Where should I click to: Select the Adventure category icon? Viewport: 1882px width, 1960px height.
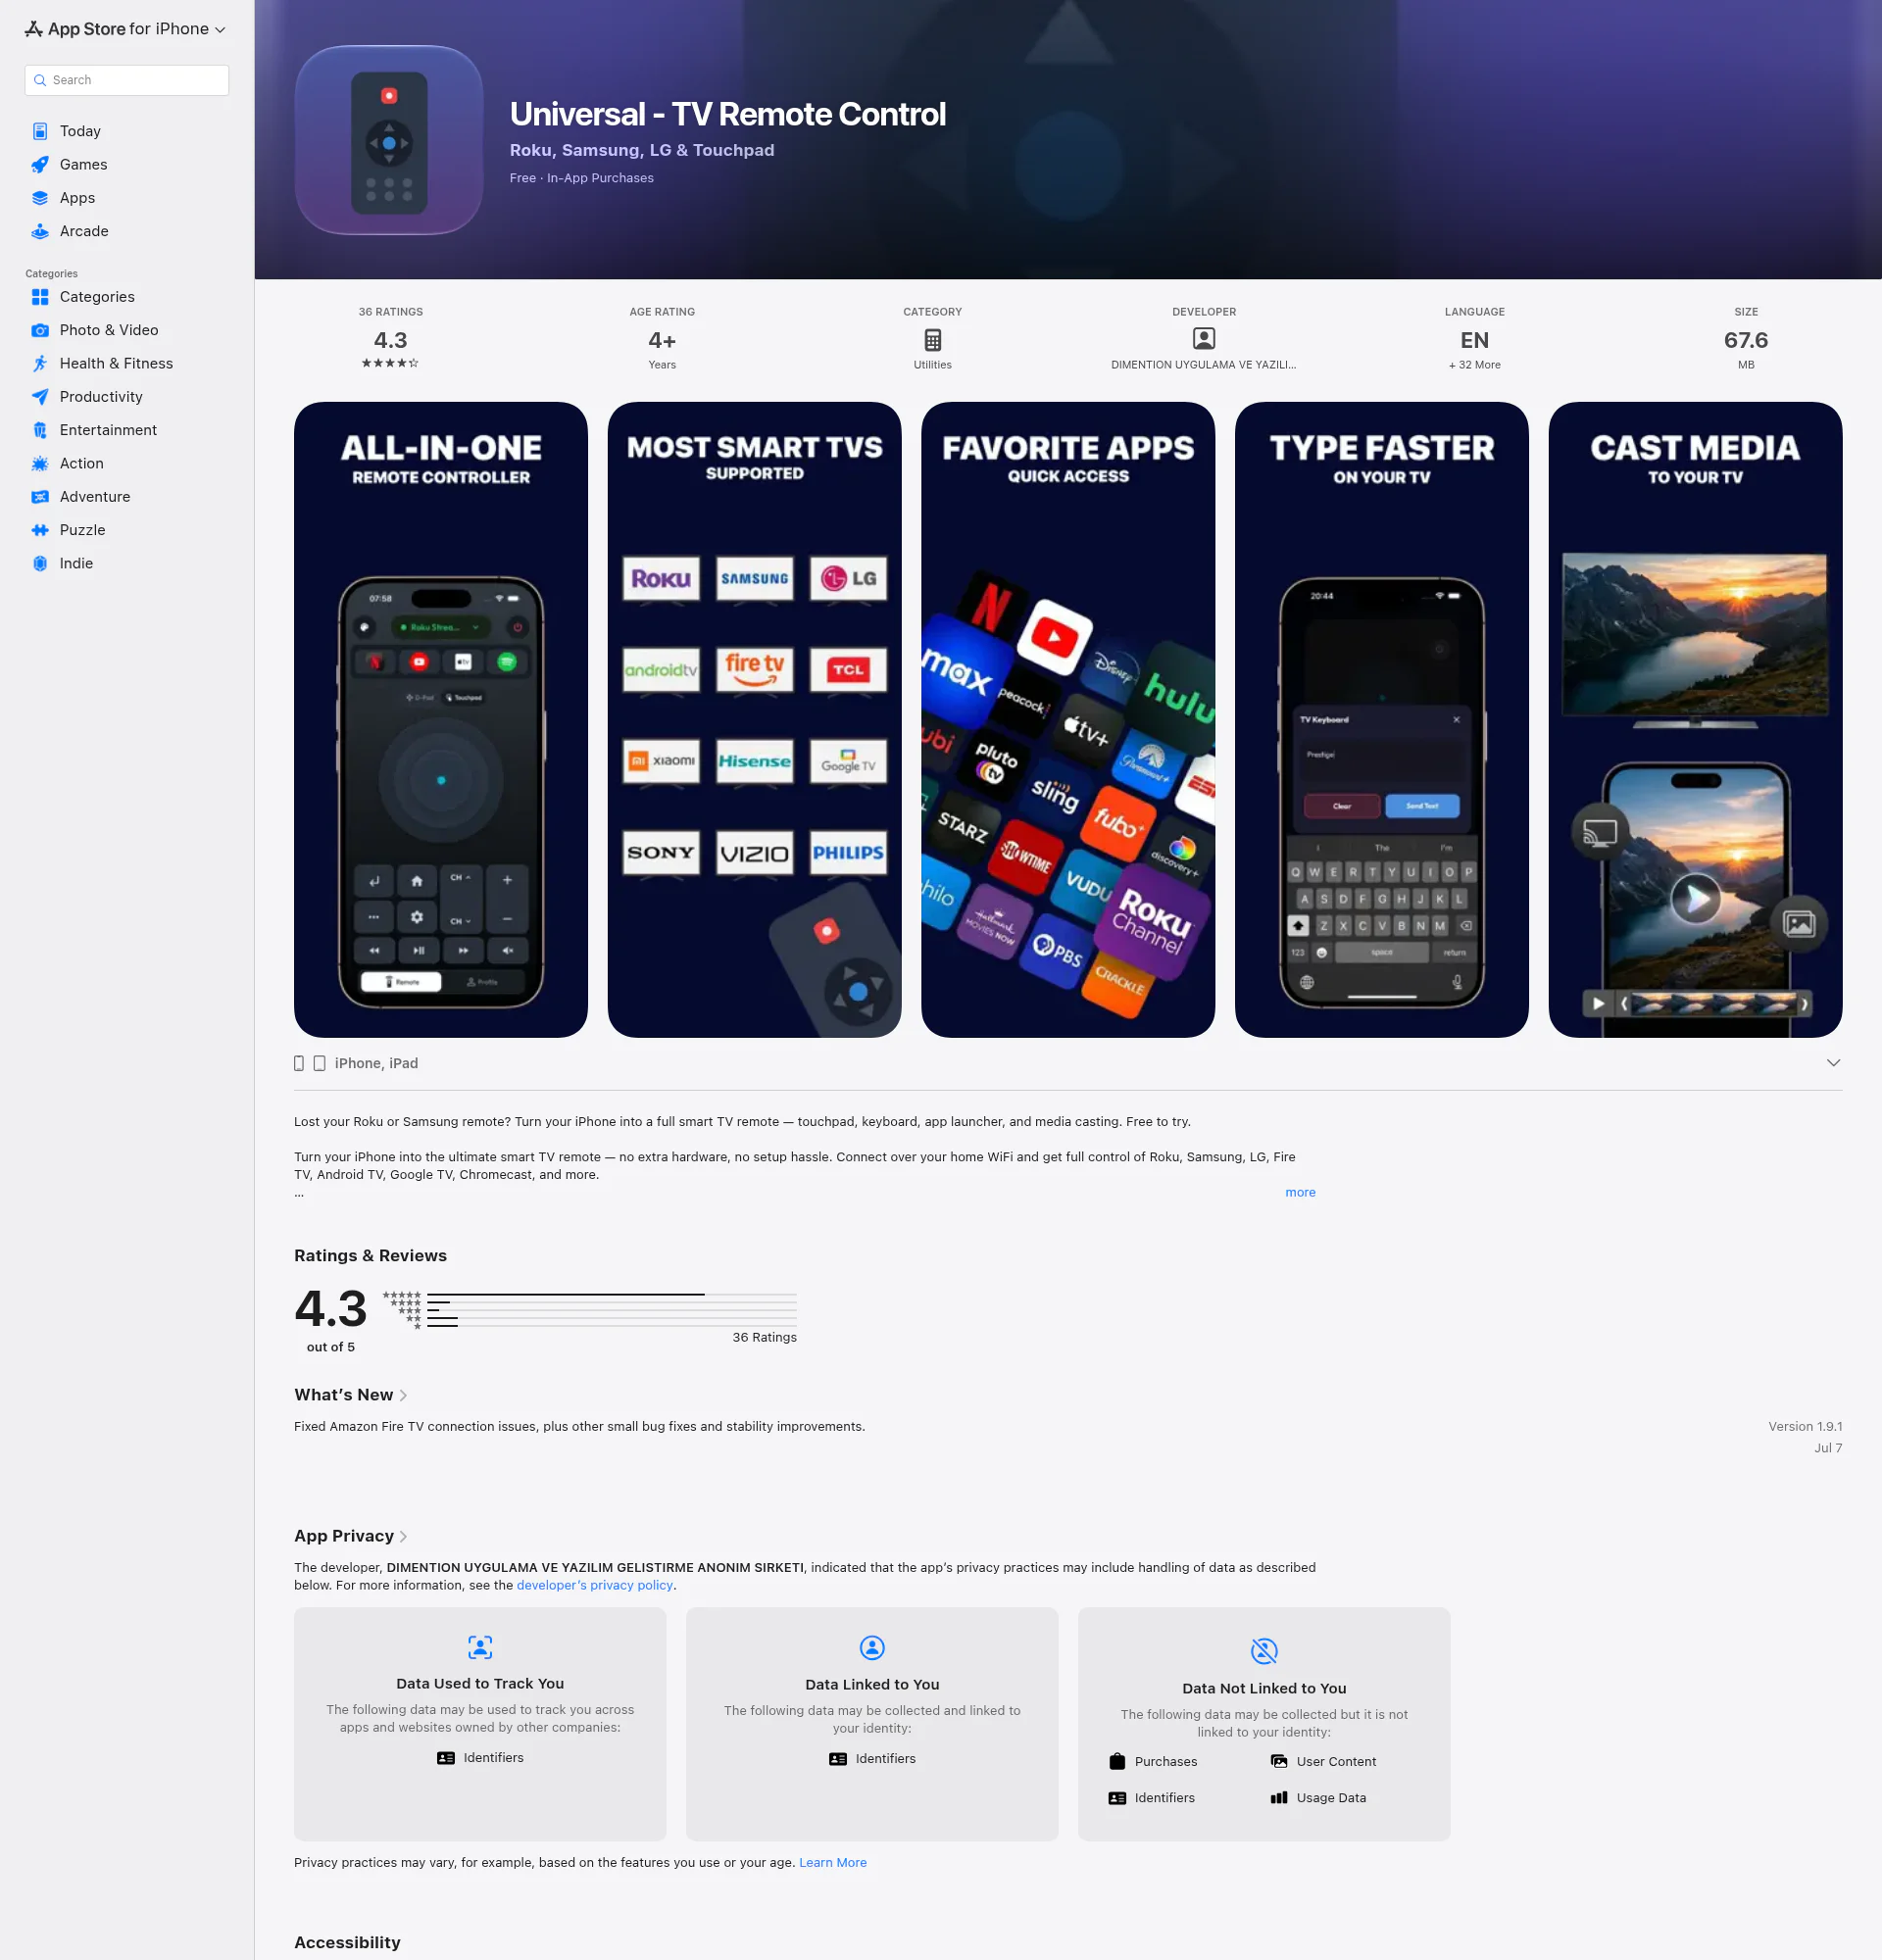pos(40,497)
